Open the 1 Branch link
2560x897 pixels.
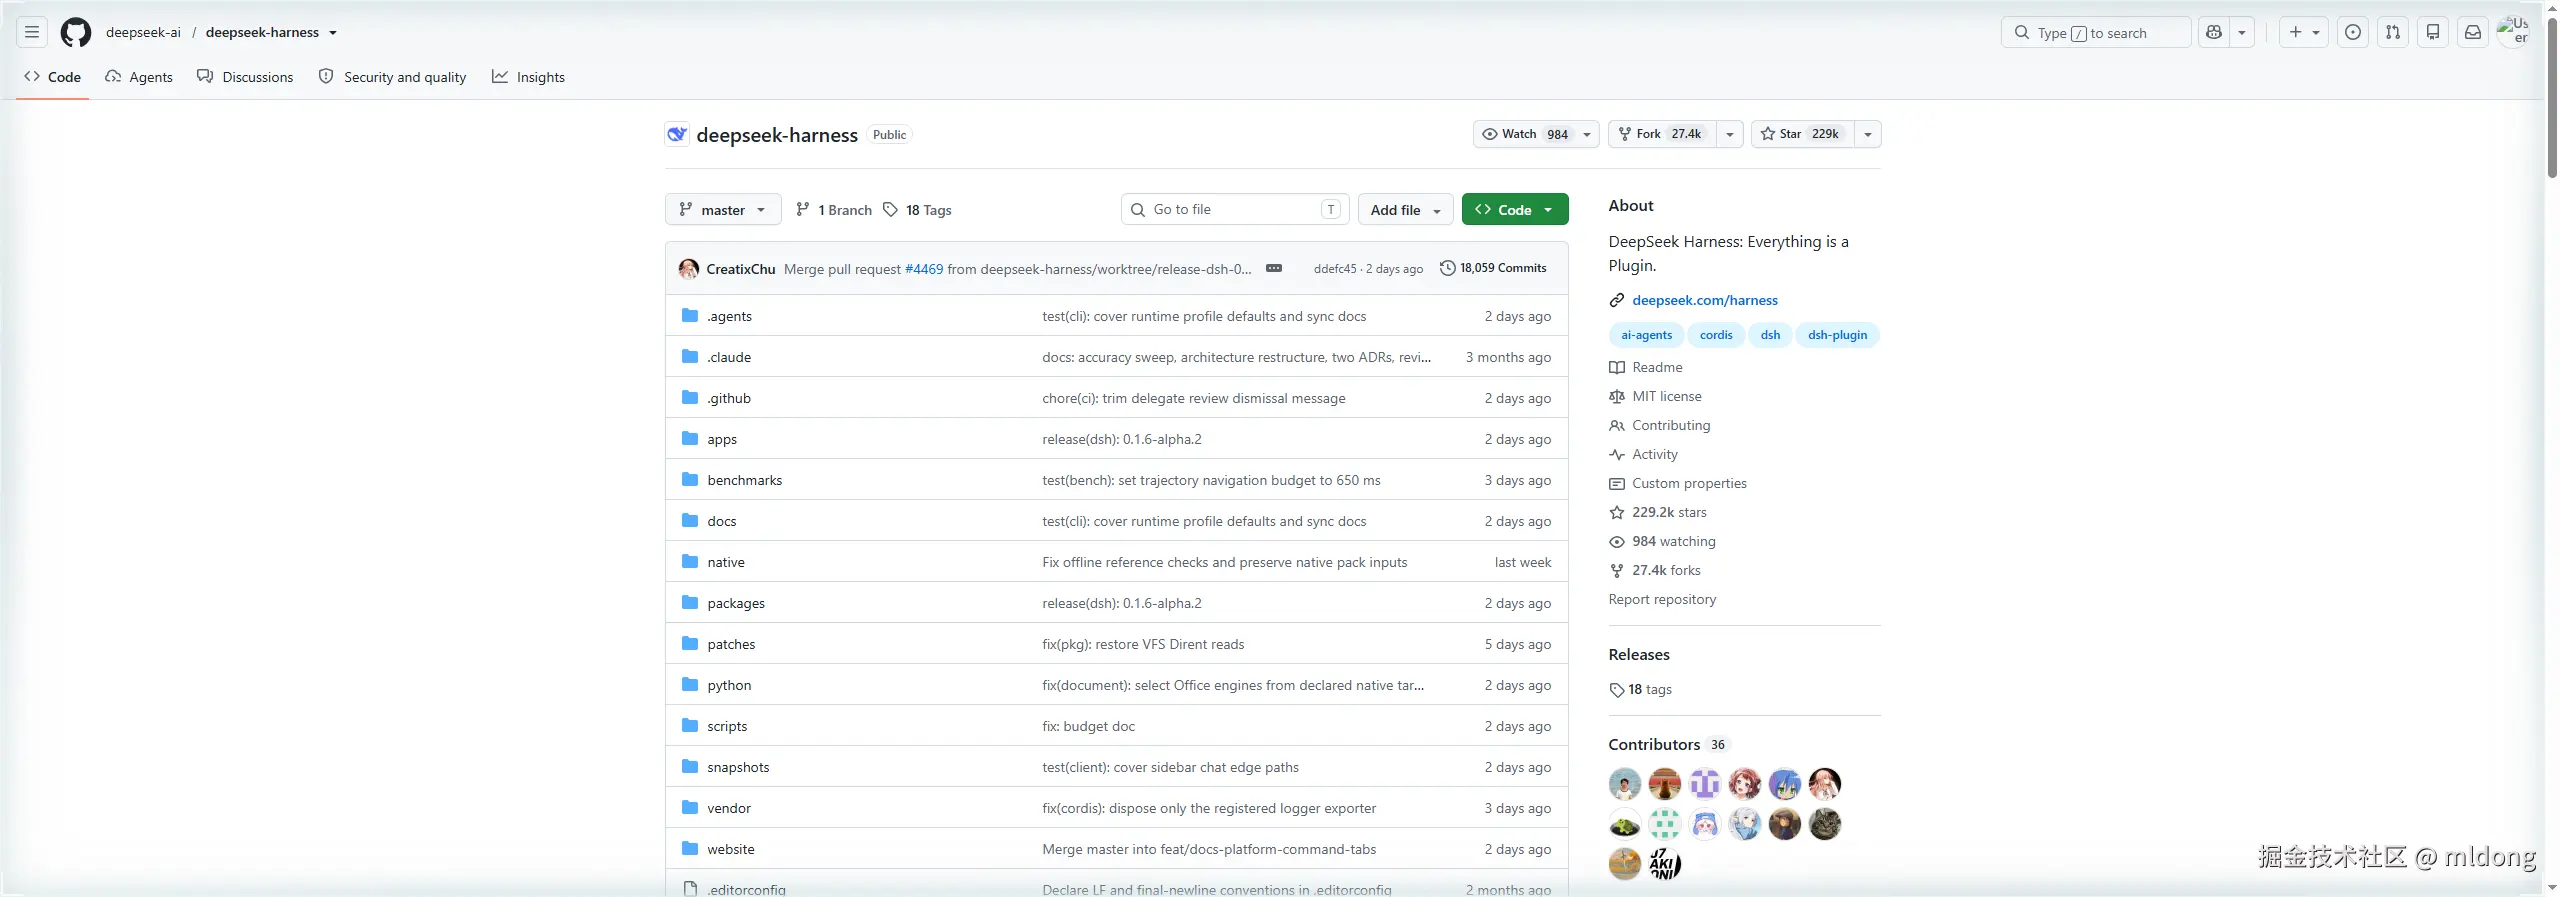pyautogui.click(x=834, y=210)
